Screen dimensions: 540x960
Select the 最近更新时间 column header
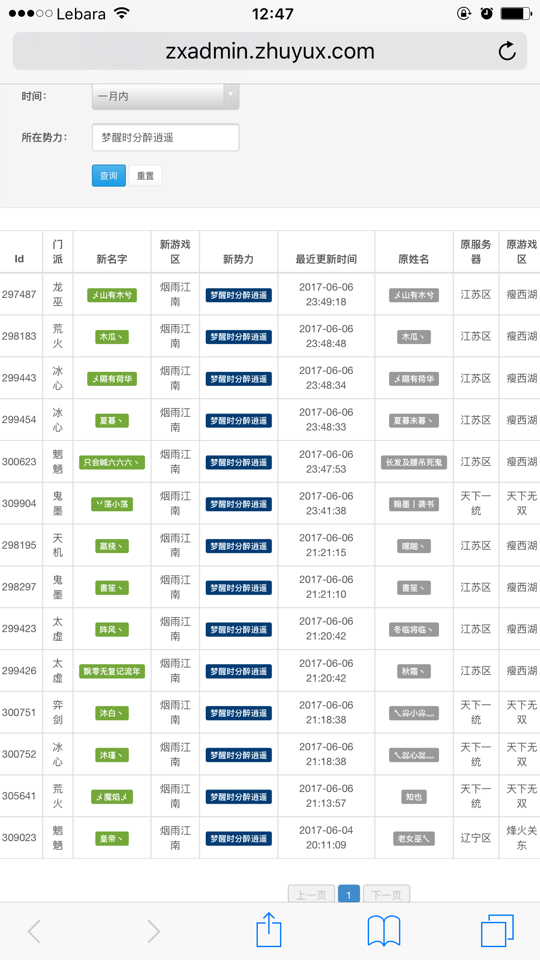click(326, 259)
